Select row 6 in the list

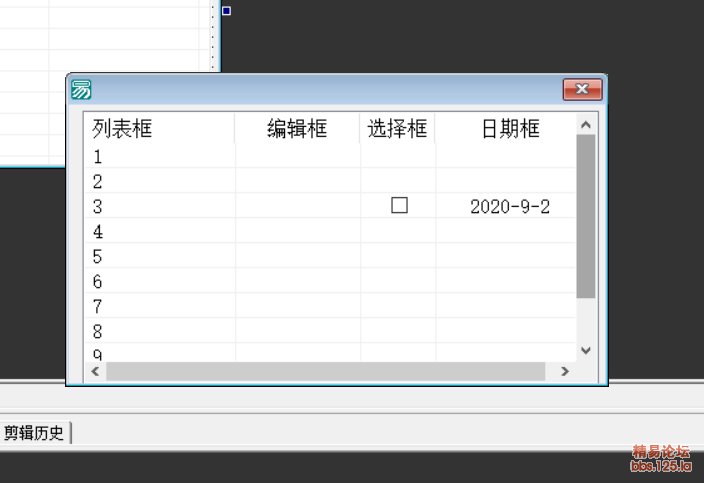coord(330,281)
